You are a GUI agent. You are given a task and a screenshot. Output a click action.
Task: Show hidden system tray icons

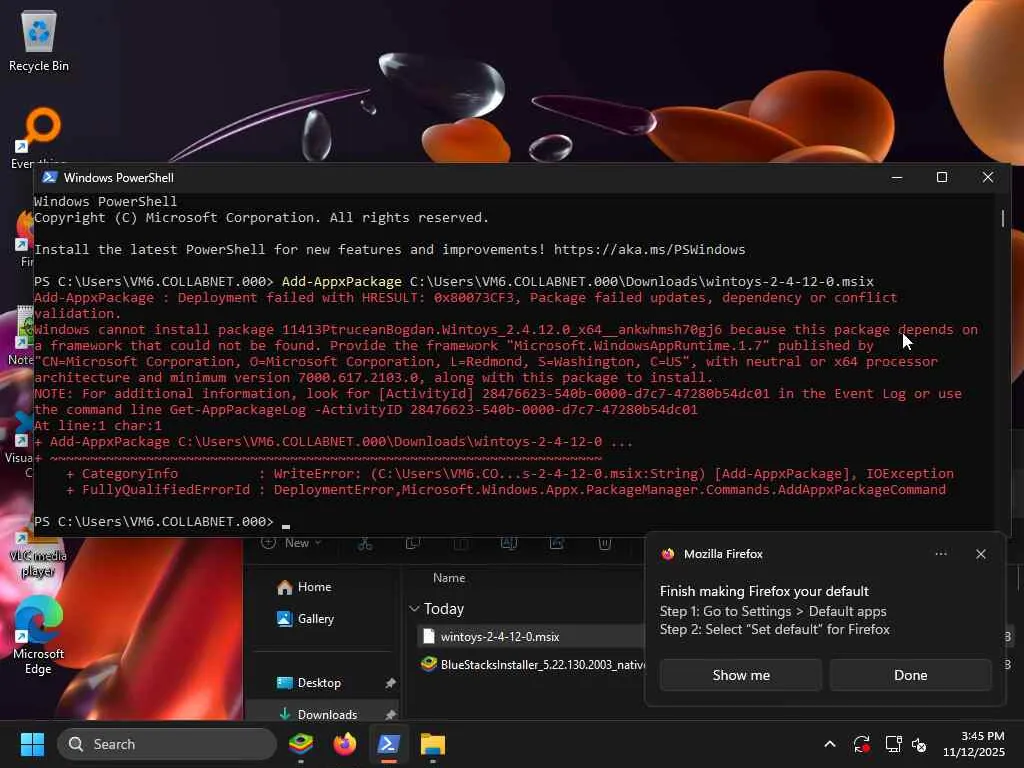829,744
